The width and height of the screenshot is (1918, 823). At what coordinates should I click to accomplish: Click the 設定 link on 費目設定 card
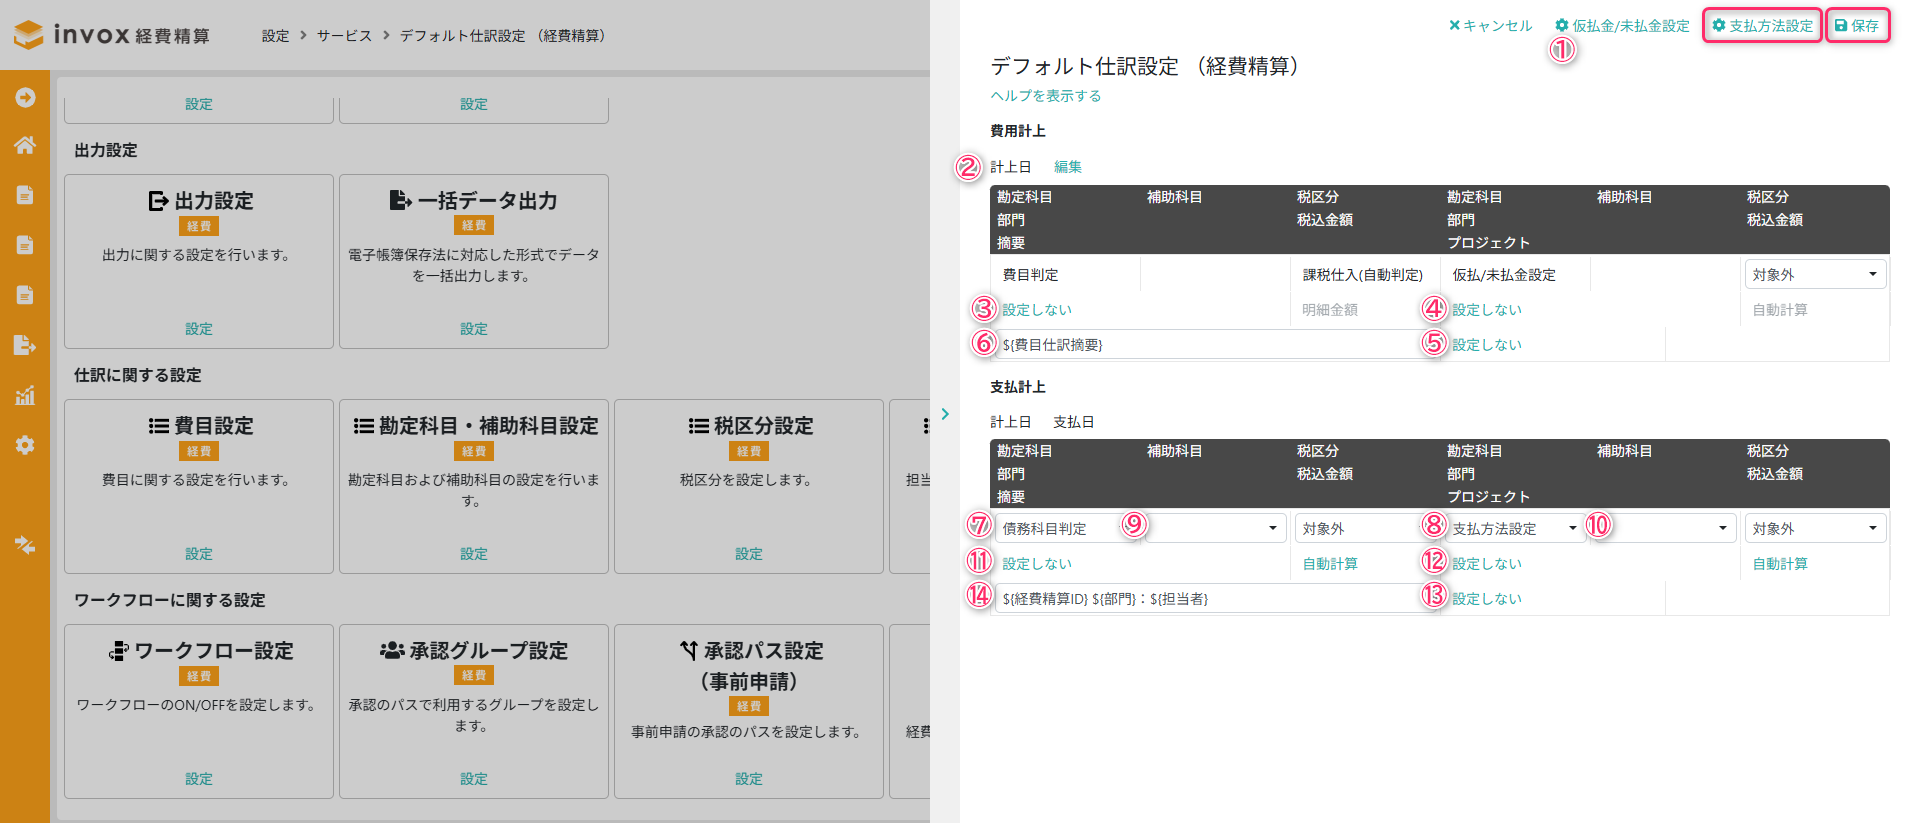point(199,554)
